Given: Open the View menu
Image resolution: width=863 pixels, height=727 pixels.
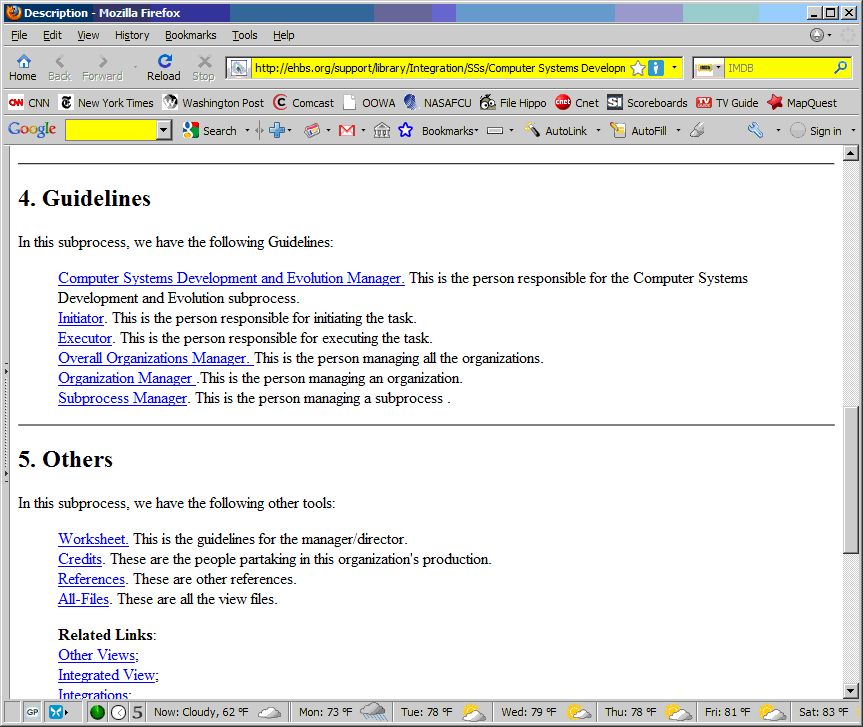Looking at the screenshot, I should click(x=88, y=35).
